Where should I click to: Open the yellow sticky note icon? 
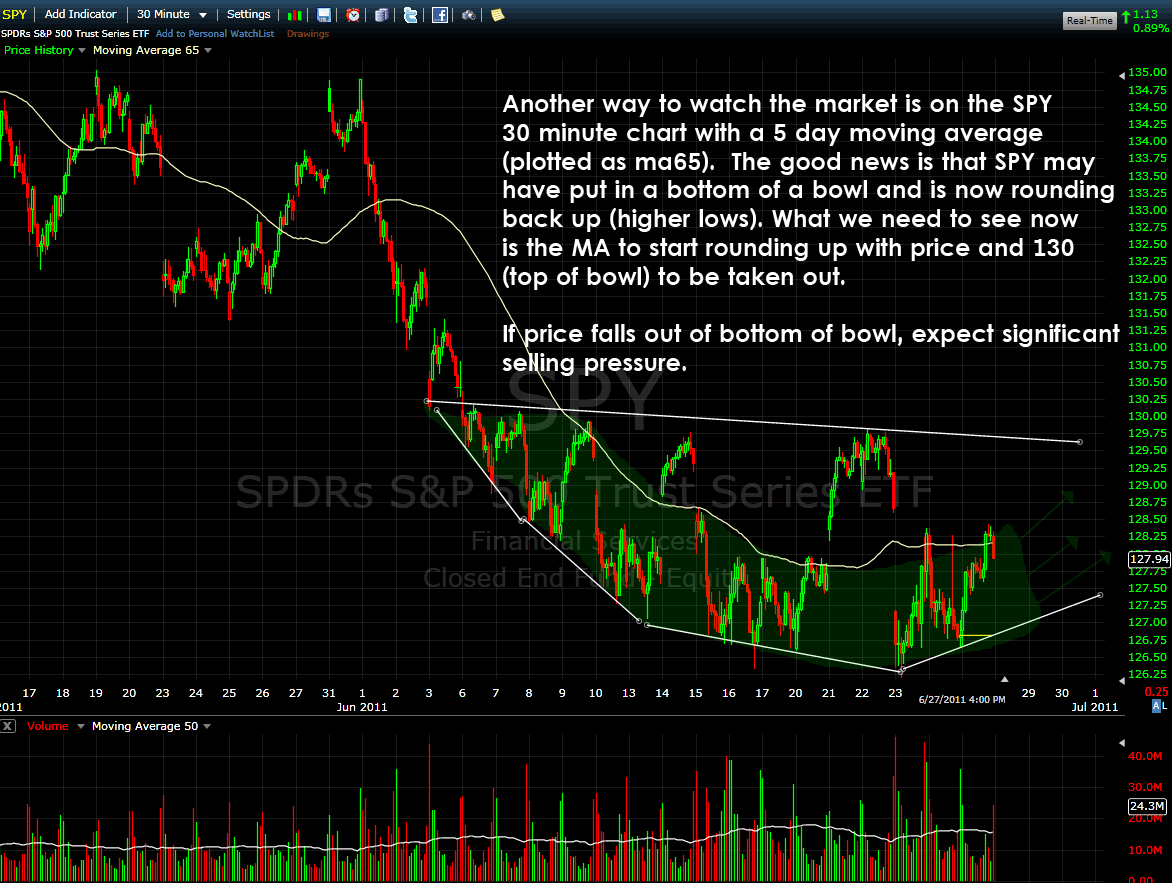497,15
